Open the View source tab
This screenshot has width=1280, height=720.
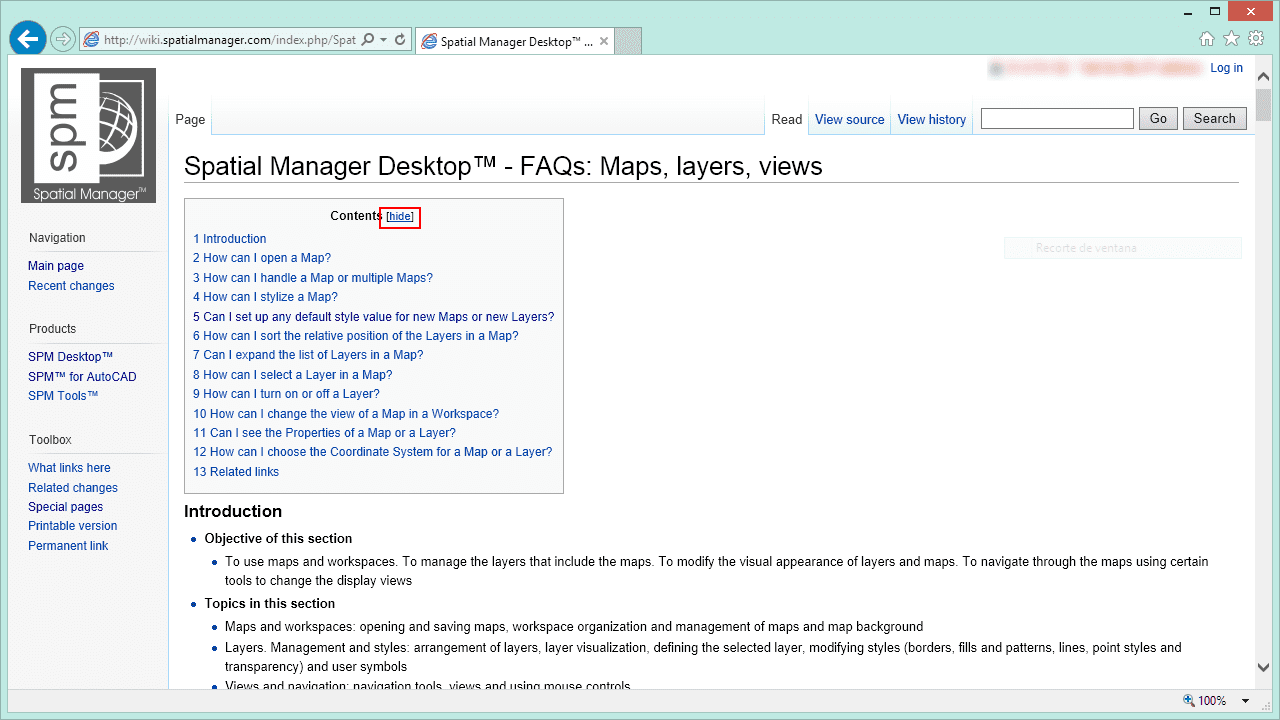coord(850,119)
